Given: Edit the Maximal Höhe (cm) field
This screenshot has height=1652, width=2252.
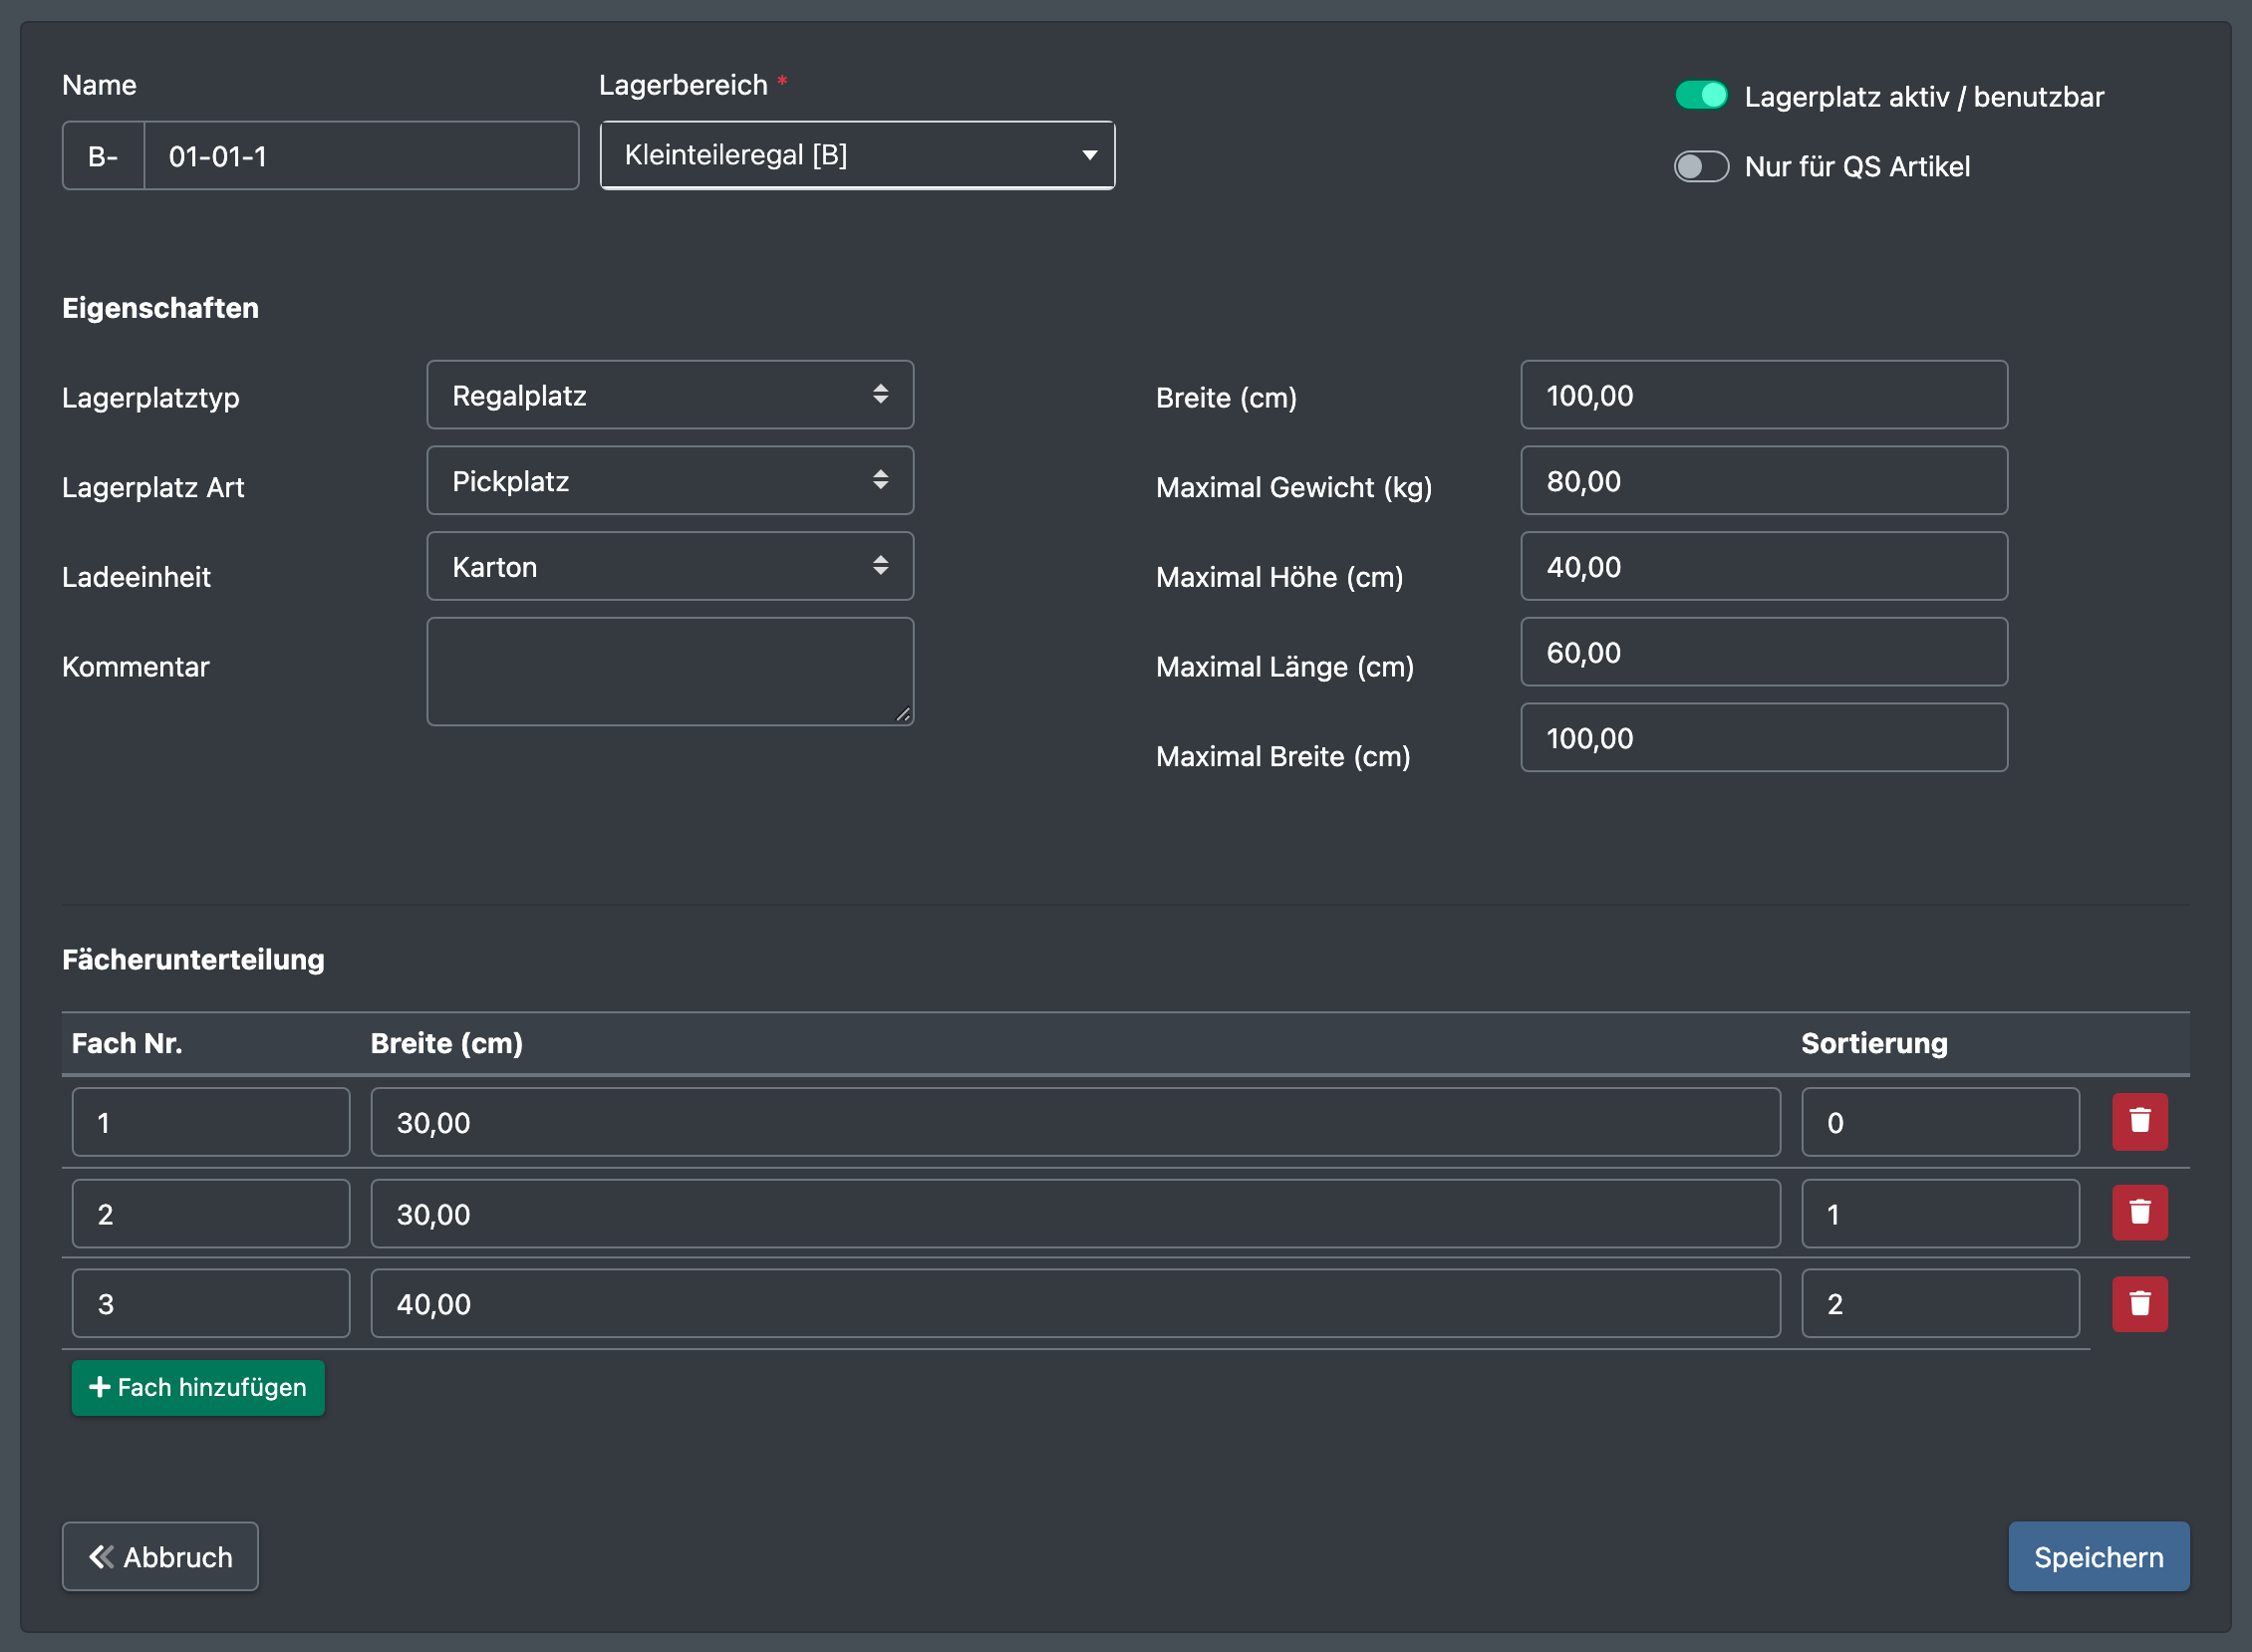Looking at the screenshot, I should click(1764, 567).
